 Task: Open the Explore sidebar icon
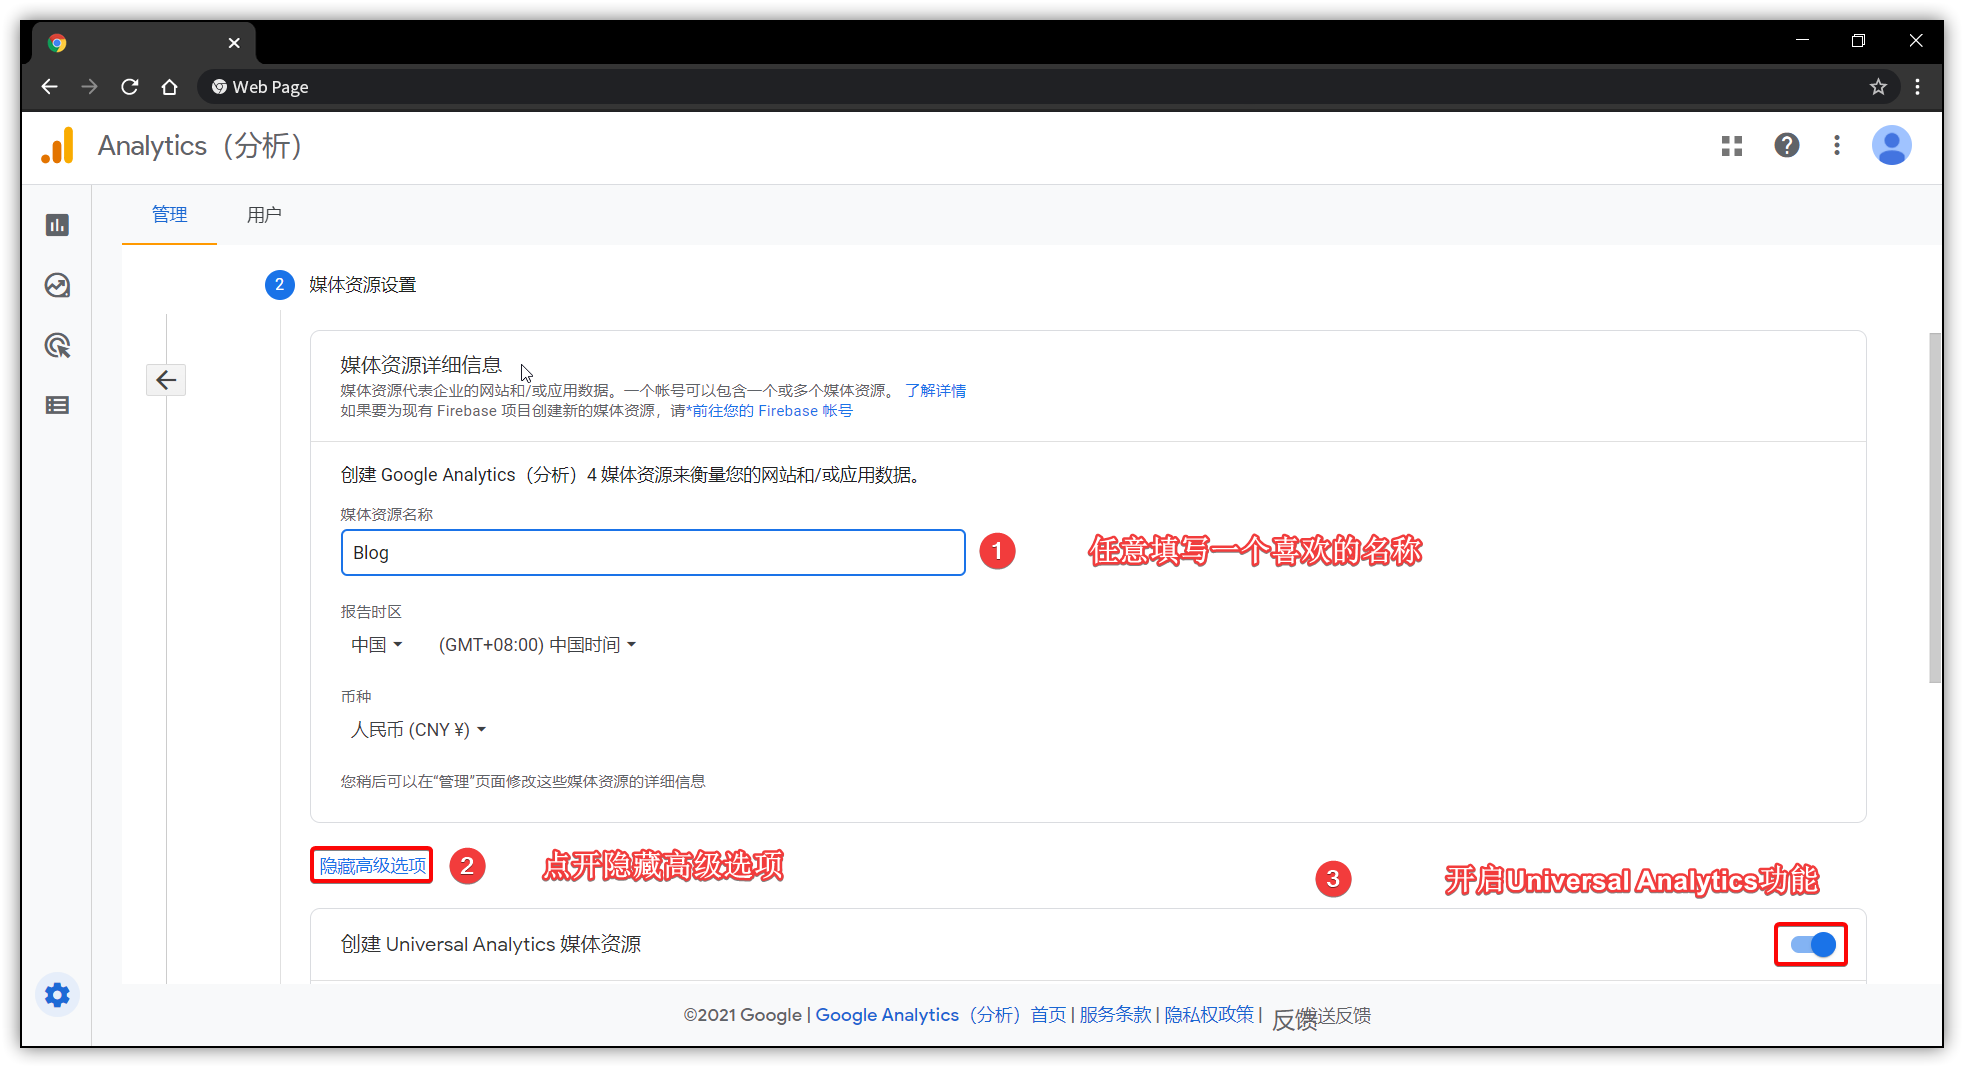57,285
